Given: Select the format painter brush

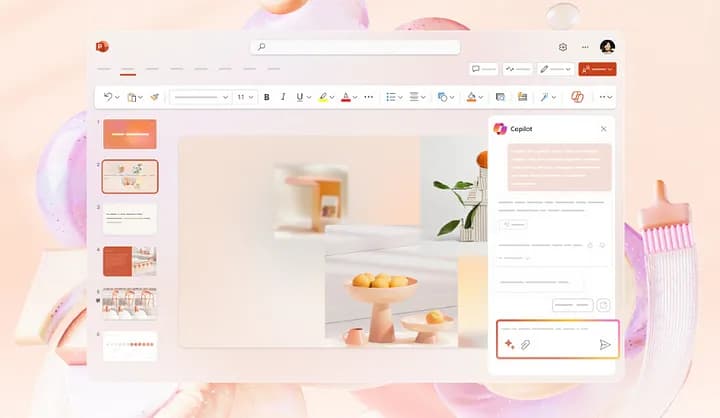Looking at the screenshot, I should 155,97.
